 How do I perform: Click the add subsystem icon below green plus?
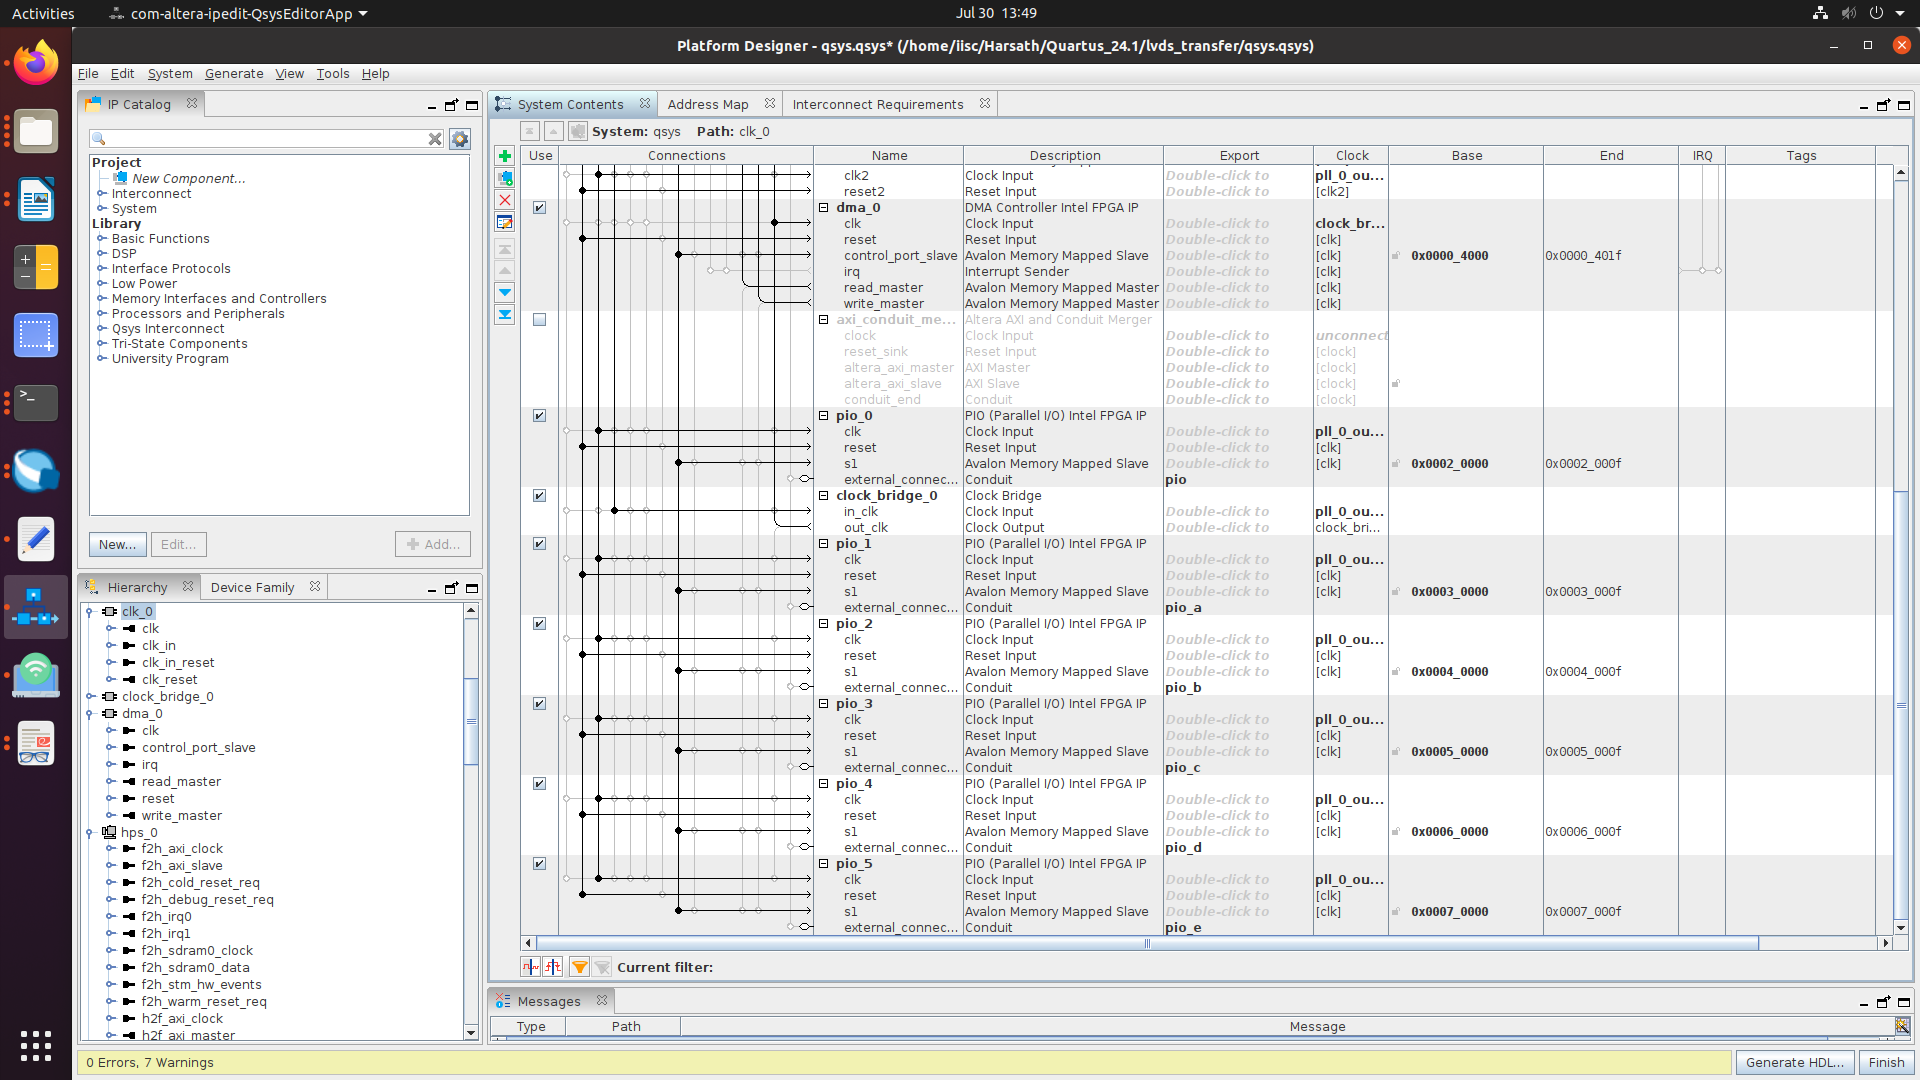coord(505,178)
